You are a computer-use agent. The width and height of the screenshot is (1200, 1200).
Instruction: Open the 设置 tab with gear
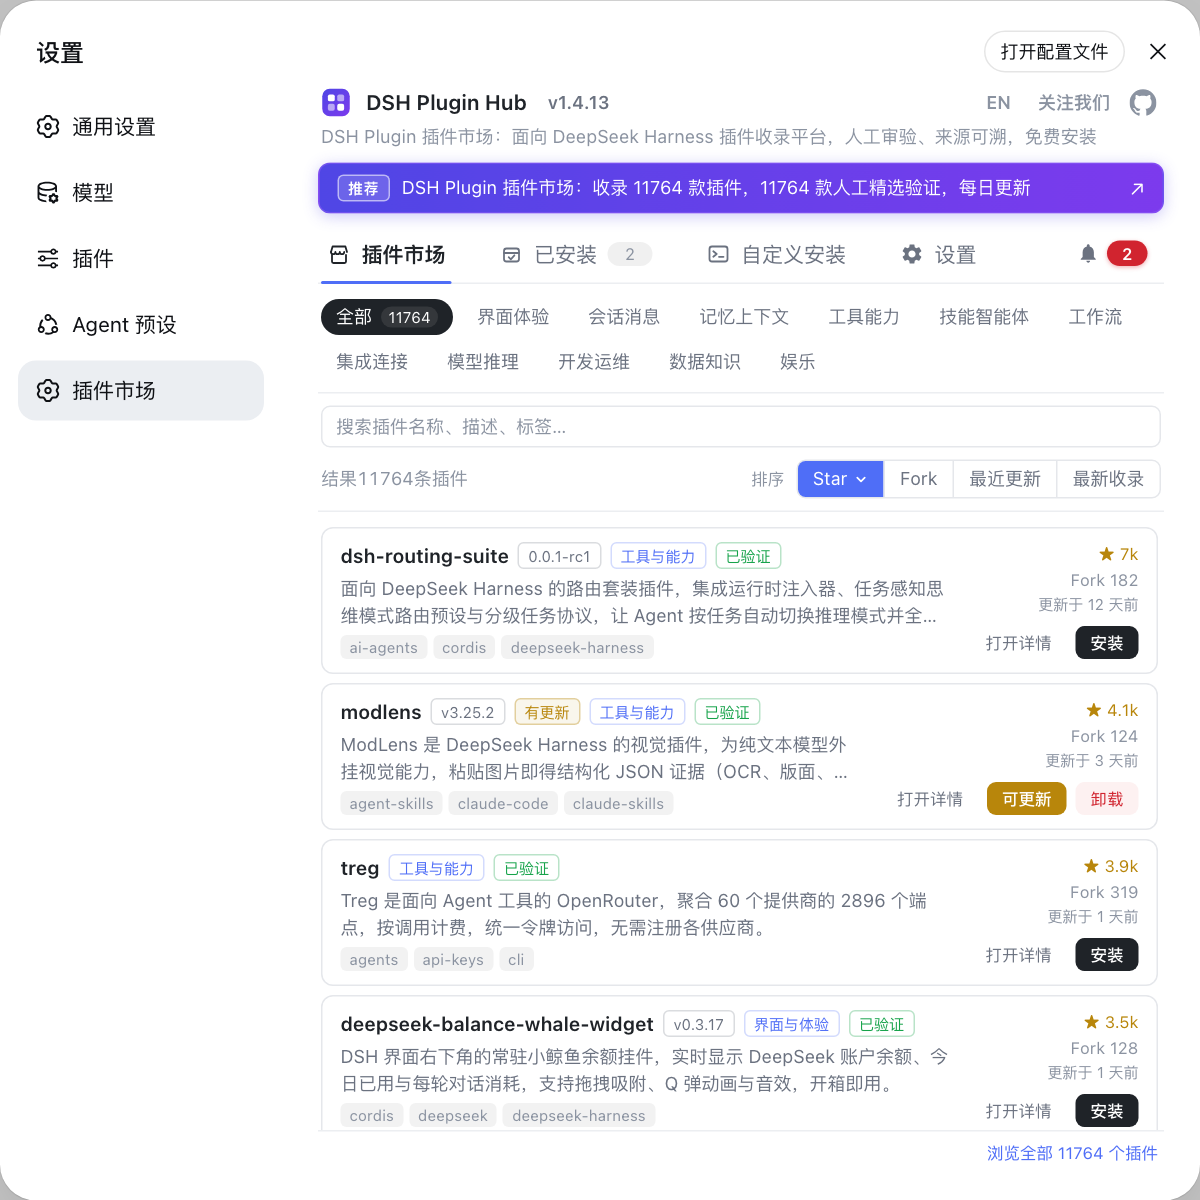click(938, 255)
